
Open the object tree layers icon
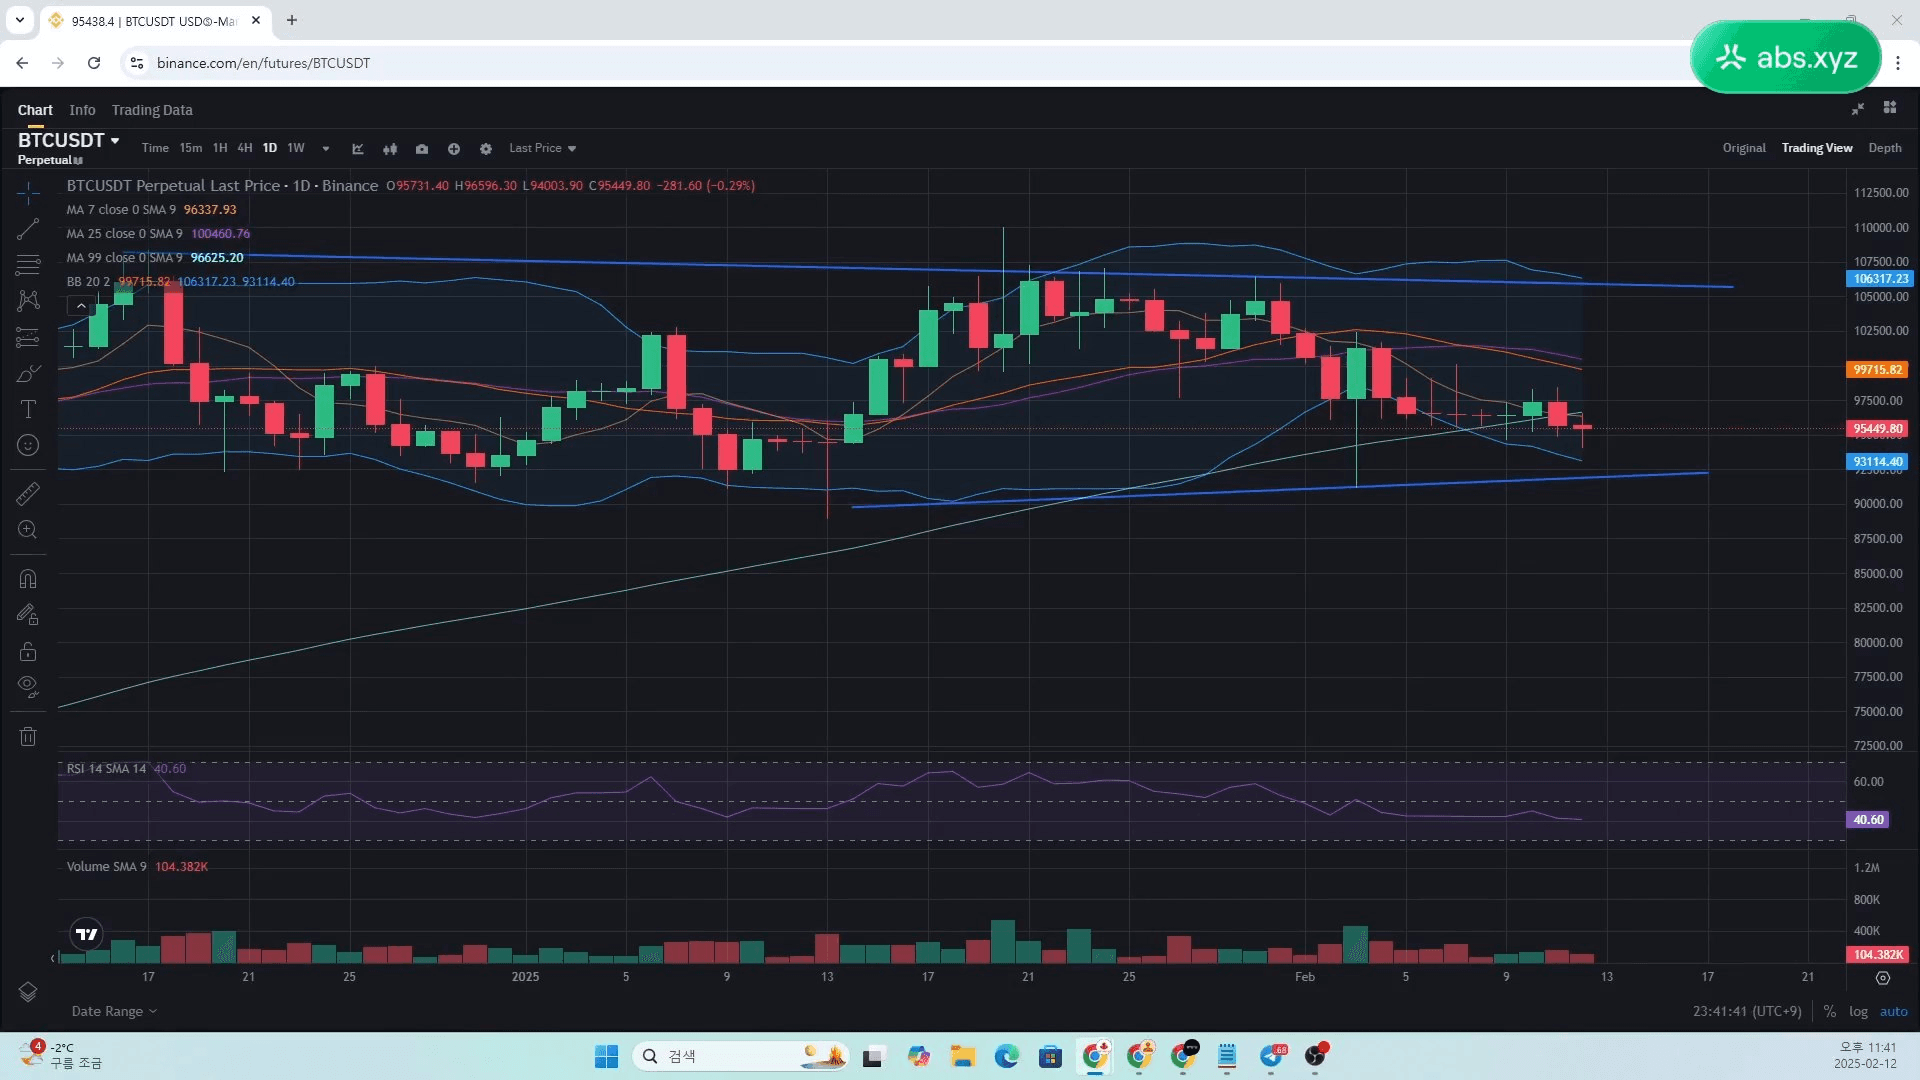click(28, 991)
